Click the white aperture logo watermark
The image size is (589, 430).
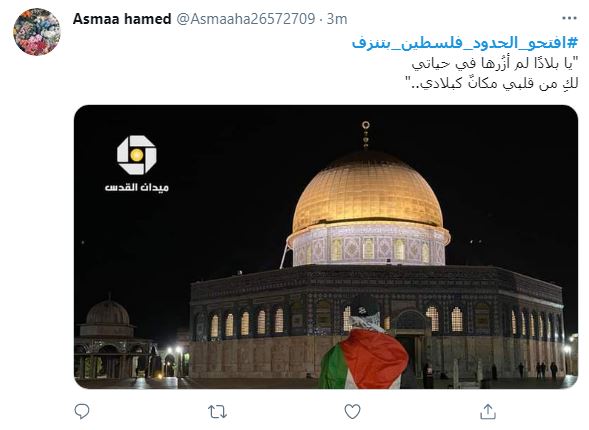point(137,155)
